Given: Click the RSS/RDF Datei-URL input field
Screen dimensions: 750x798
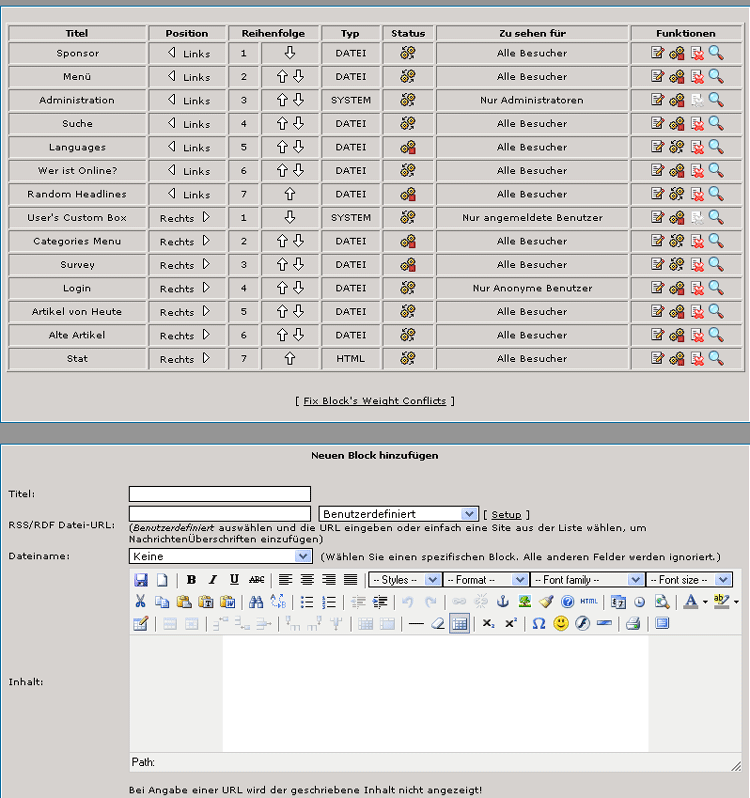Looking at the screenshot, I should coord(220,514).
